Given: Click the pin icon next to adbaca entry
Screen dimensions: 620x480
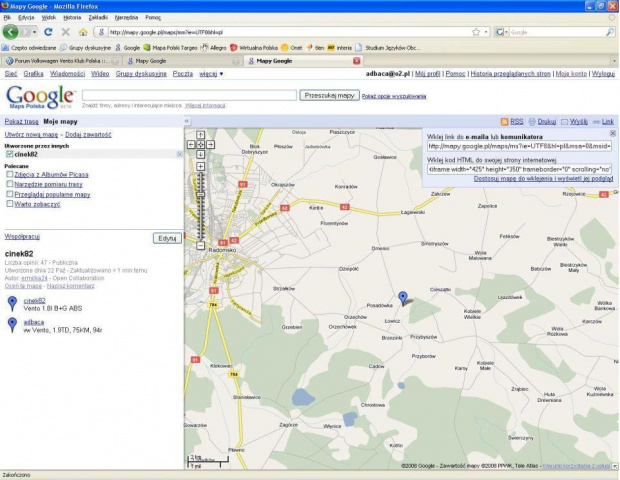Looking at the screenshot, I should pos(13,325).
